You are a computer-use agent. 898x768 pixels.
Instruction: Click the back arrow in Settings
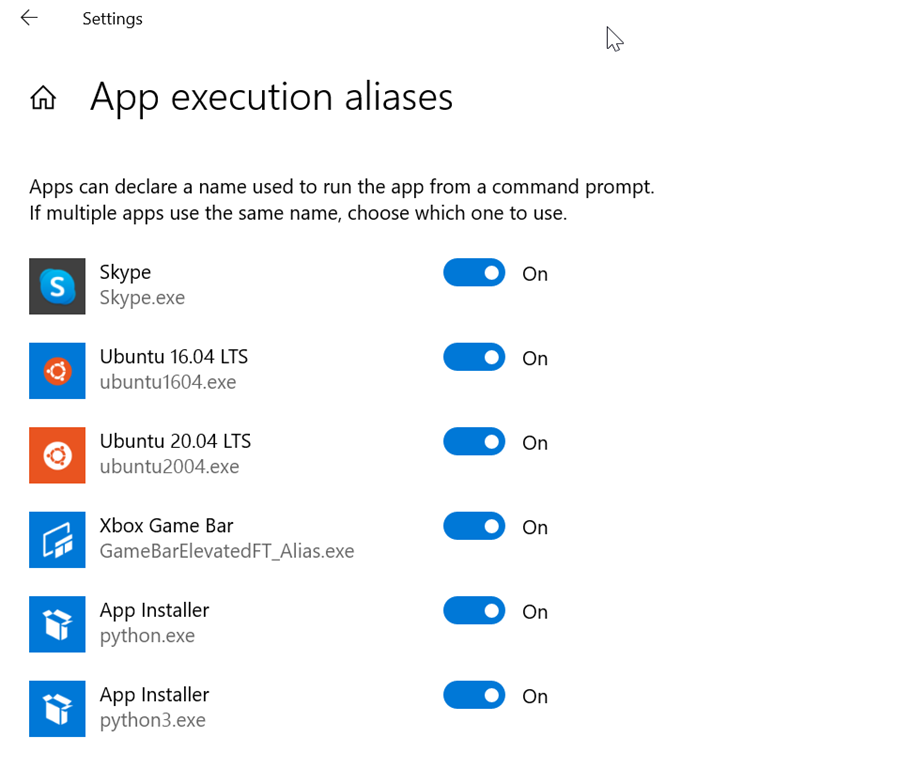(x=29, y=18)
